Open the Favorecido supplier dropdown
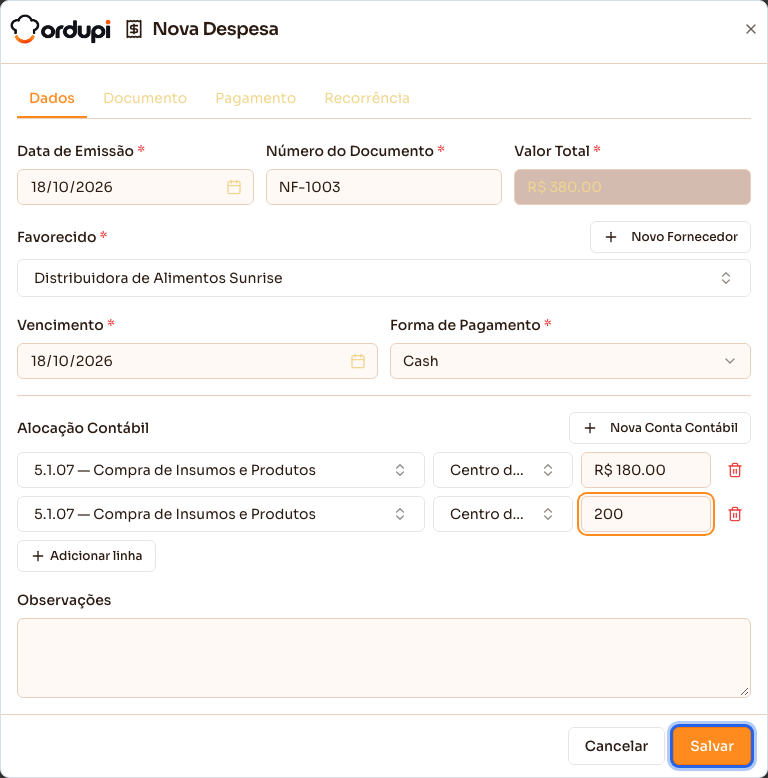The height and width of the screenshot is (778, 768). [x=384, y=278]
